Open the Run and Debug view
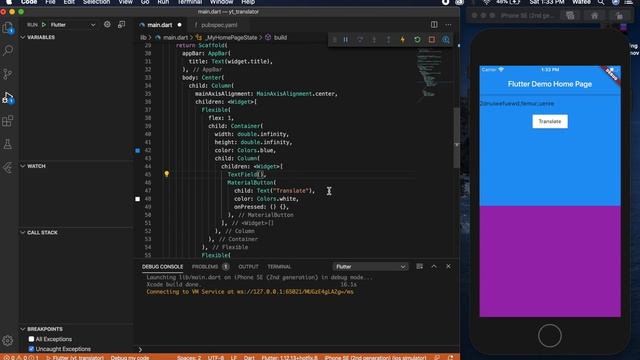 click(8, 98)
